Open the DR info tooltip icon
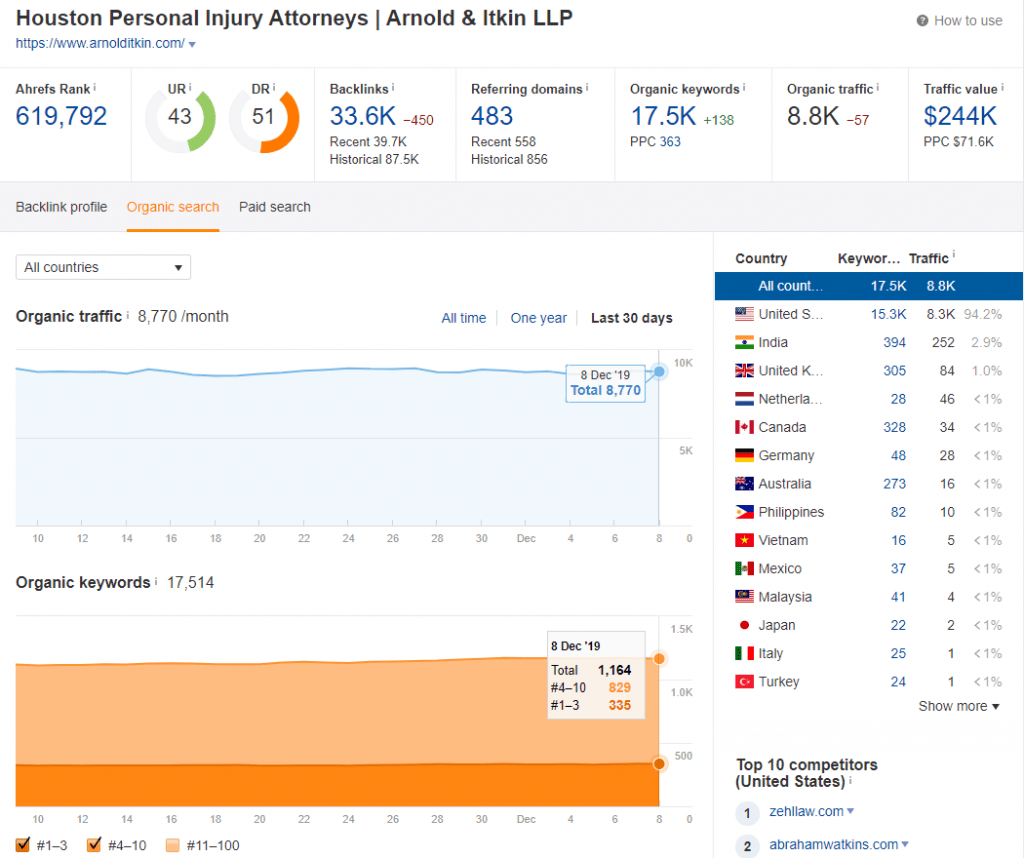Screen dimensions: 1024x858 pyautogui.click(x=274, y=87)
